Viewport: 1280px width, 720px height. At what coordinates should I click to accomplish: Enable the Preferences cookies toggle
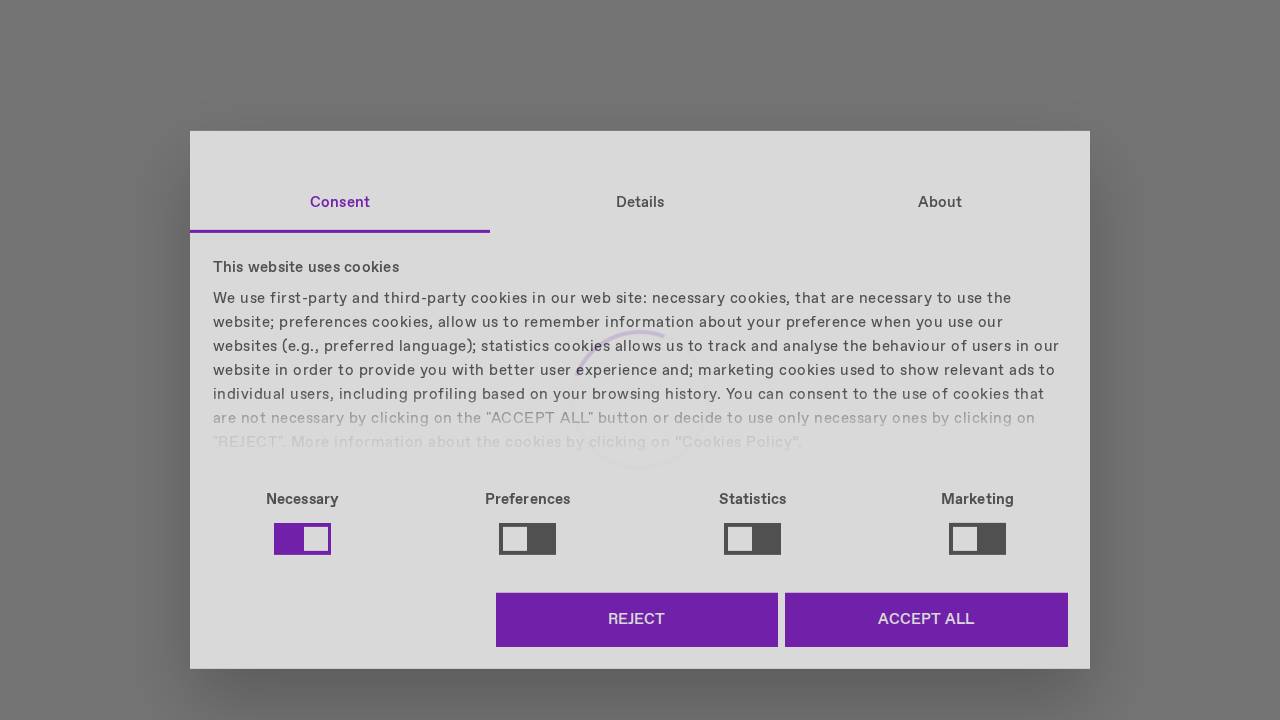pyautogui.click(x=527, y=539)
